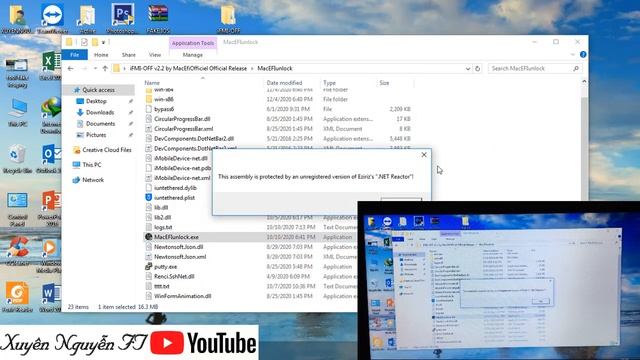
Task: Click the Explorer Back arrow
Action: coord(71,69)
